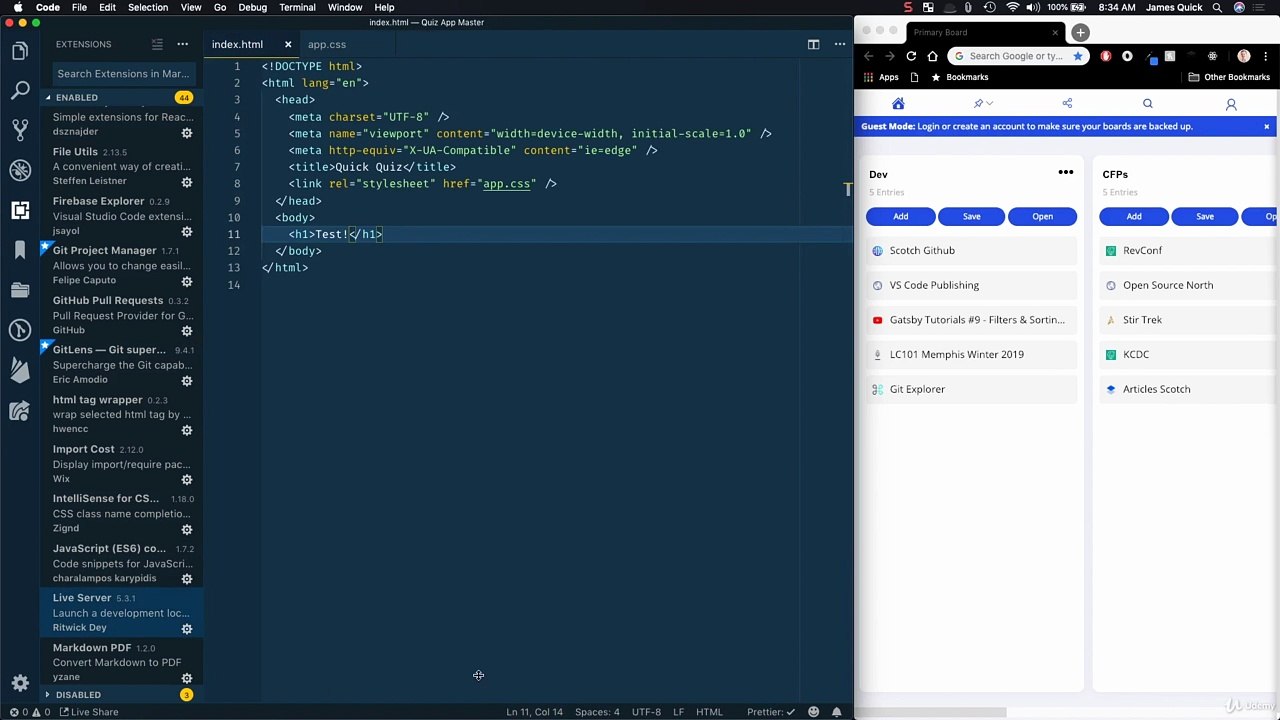
Task: Change the HTML language mode
Action: tap(709, 712)
